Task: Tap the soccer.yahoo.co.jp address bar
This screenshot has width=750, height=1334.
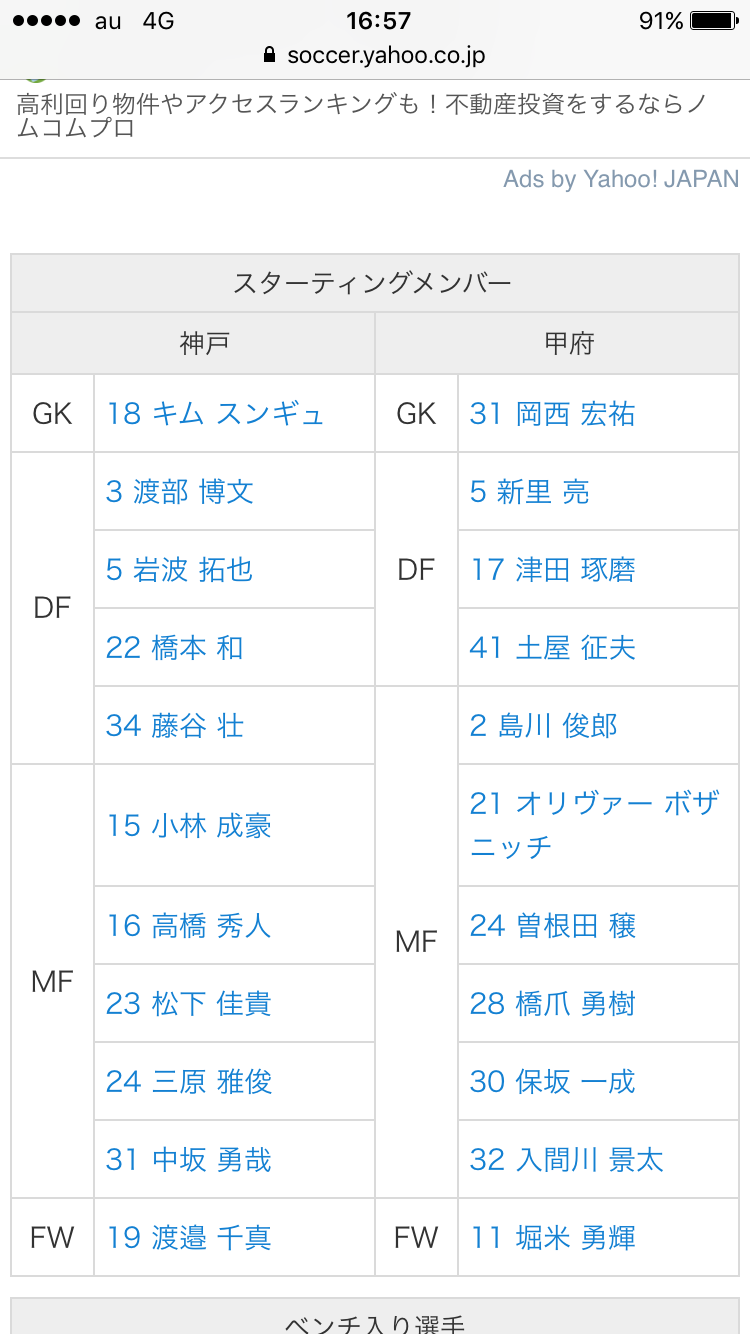Action: click(x=375, y=55)
